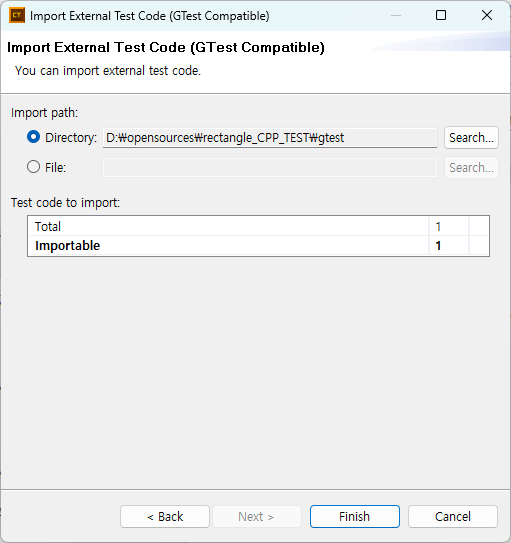
Task: Click the Total count value cell
Action: point(449,226)
